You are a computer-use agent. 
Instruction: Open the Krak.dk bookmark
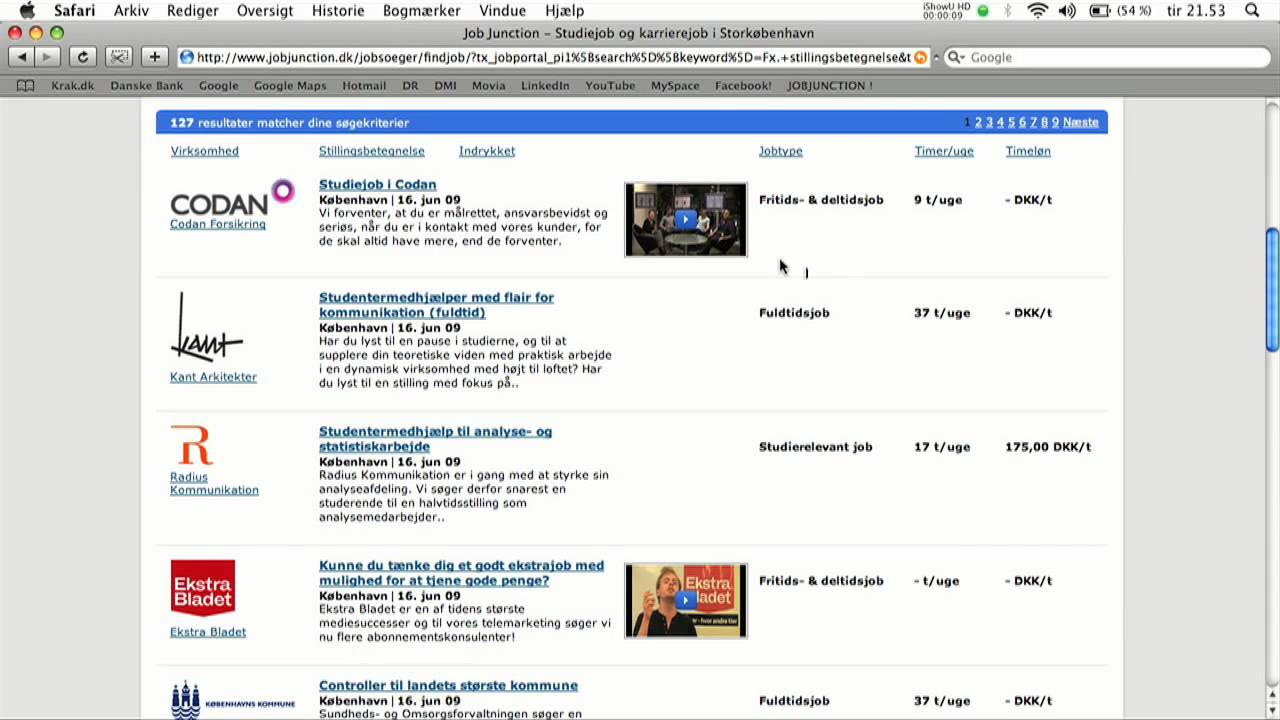pyautogui.click(x=72, y=86)
